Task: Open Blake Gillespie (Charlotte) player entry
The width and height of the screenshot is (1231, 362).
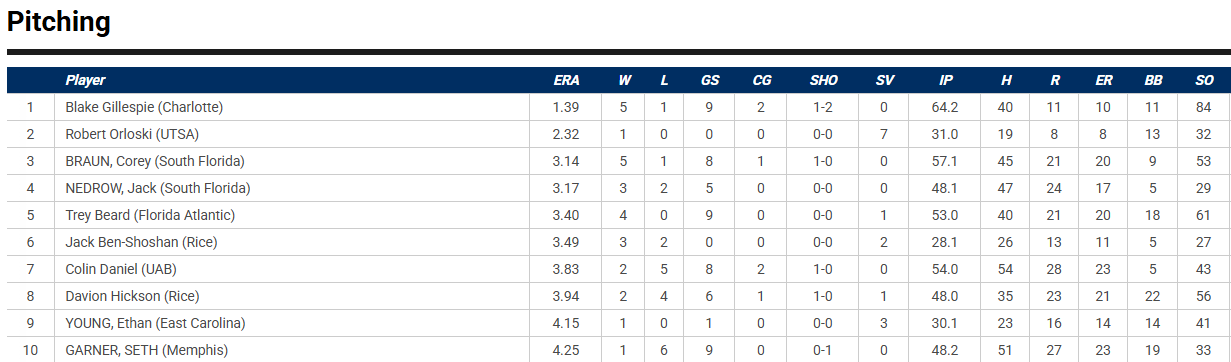Action: (x=144, y=107)
